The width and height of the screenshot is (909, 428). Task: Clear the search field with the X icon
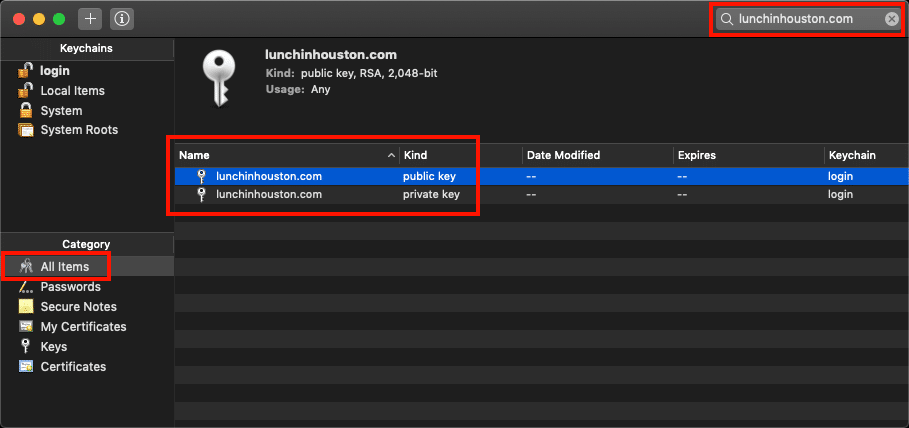(x=891, y=19)
